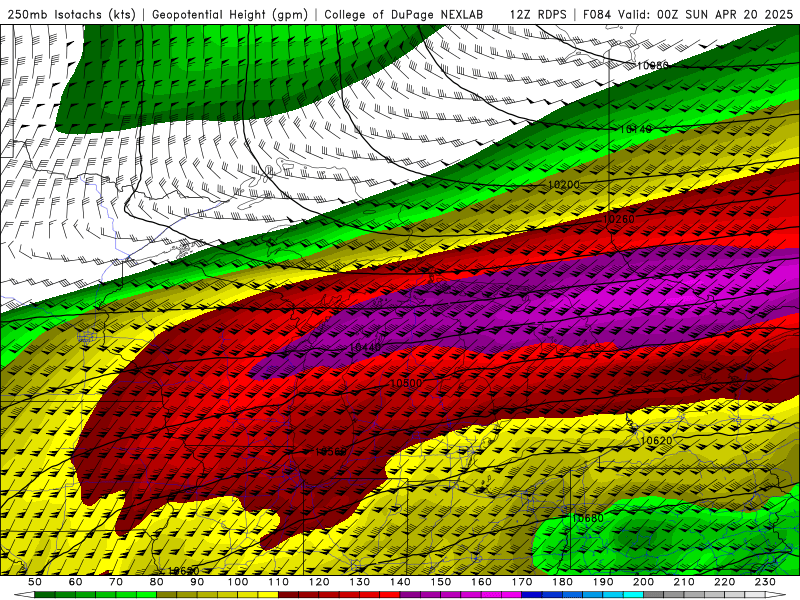Image resolution: width=800 pixels, height=600 pixels.
Task: Click the 190 tick label on color scale
Action: pos(603,582)
